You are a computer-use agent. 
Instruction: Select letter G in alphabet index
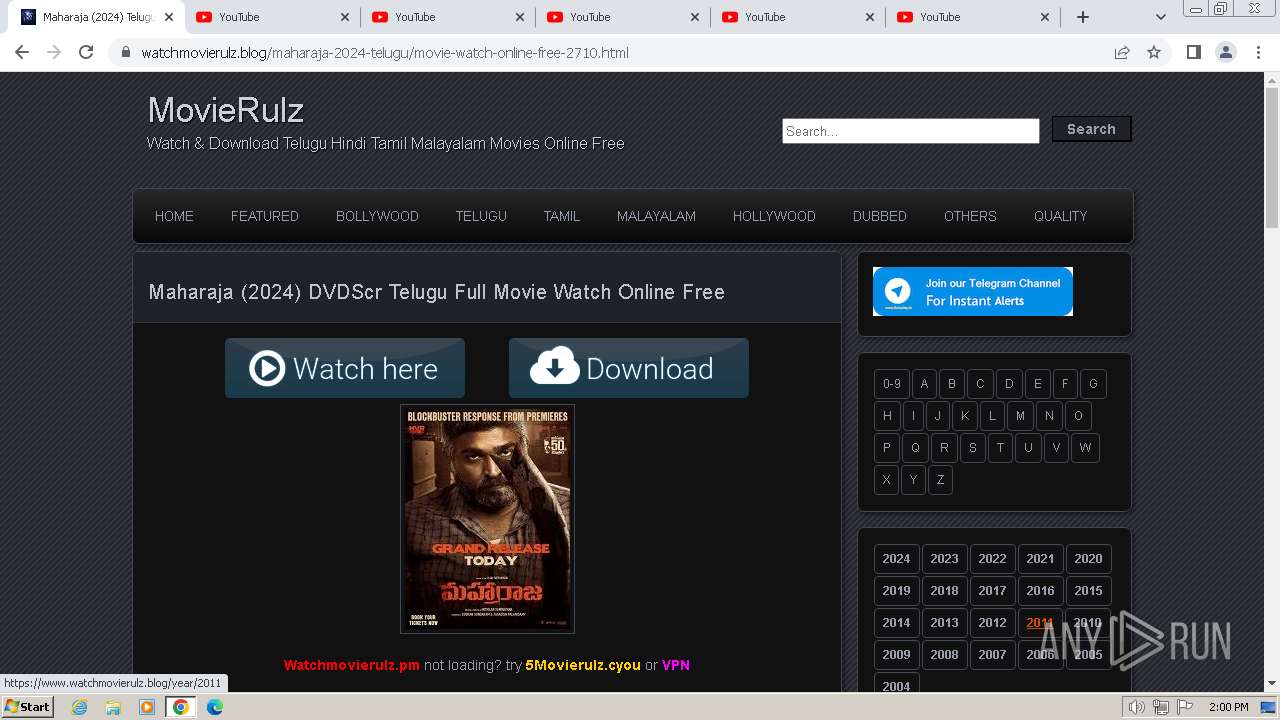[1093, 384]
